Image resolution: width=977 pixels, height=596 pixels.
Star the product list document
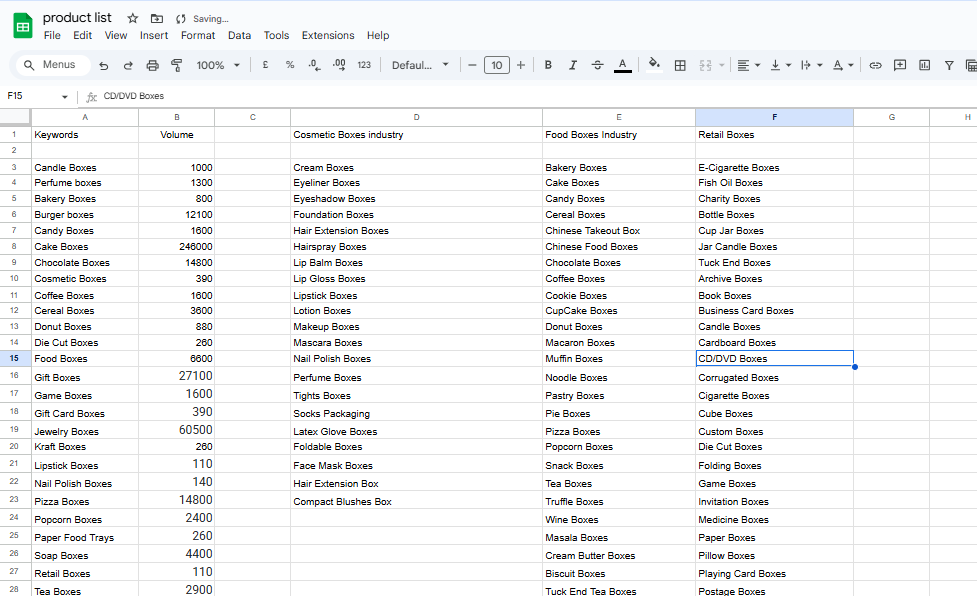[133, 18]
